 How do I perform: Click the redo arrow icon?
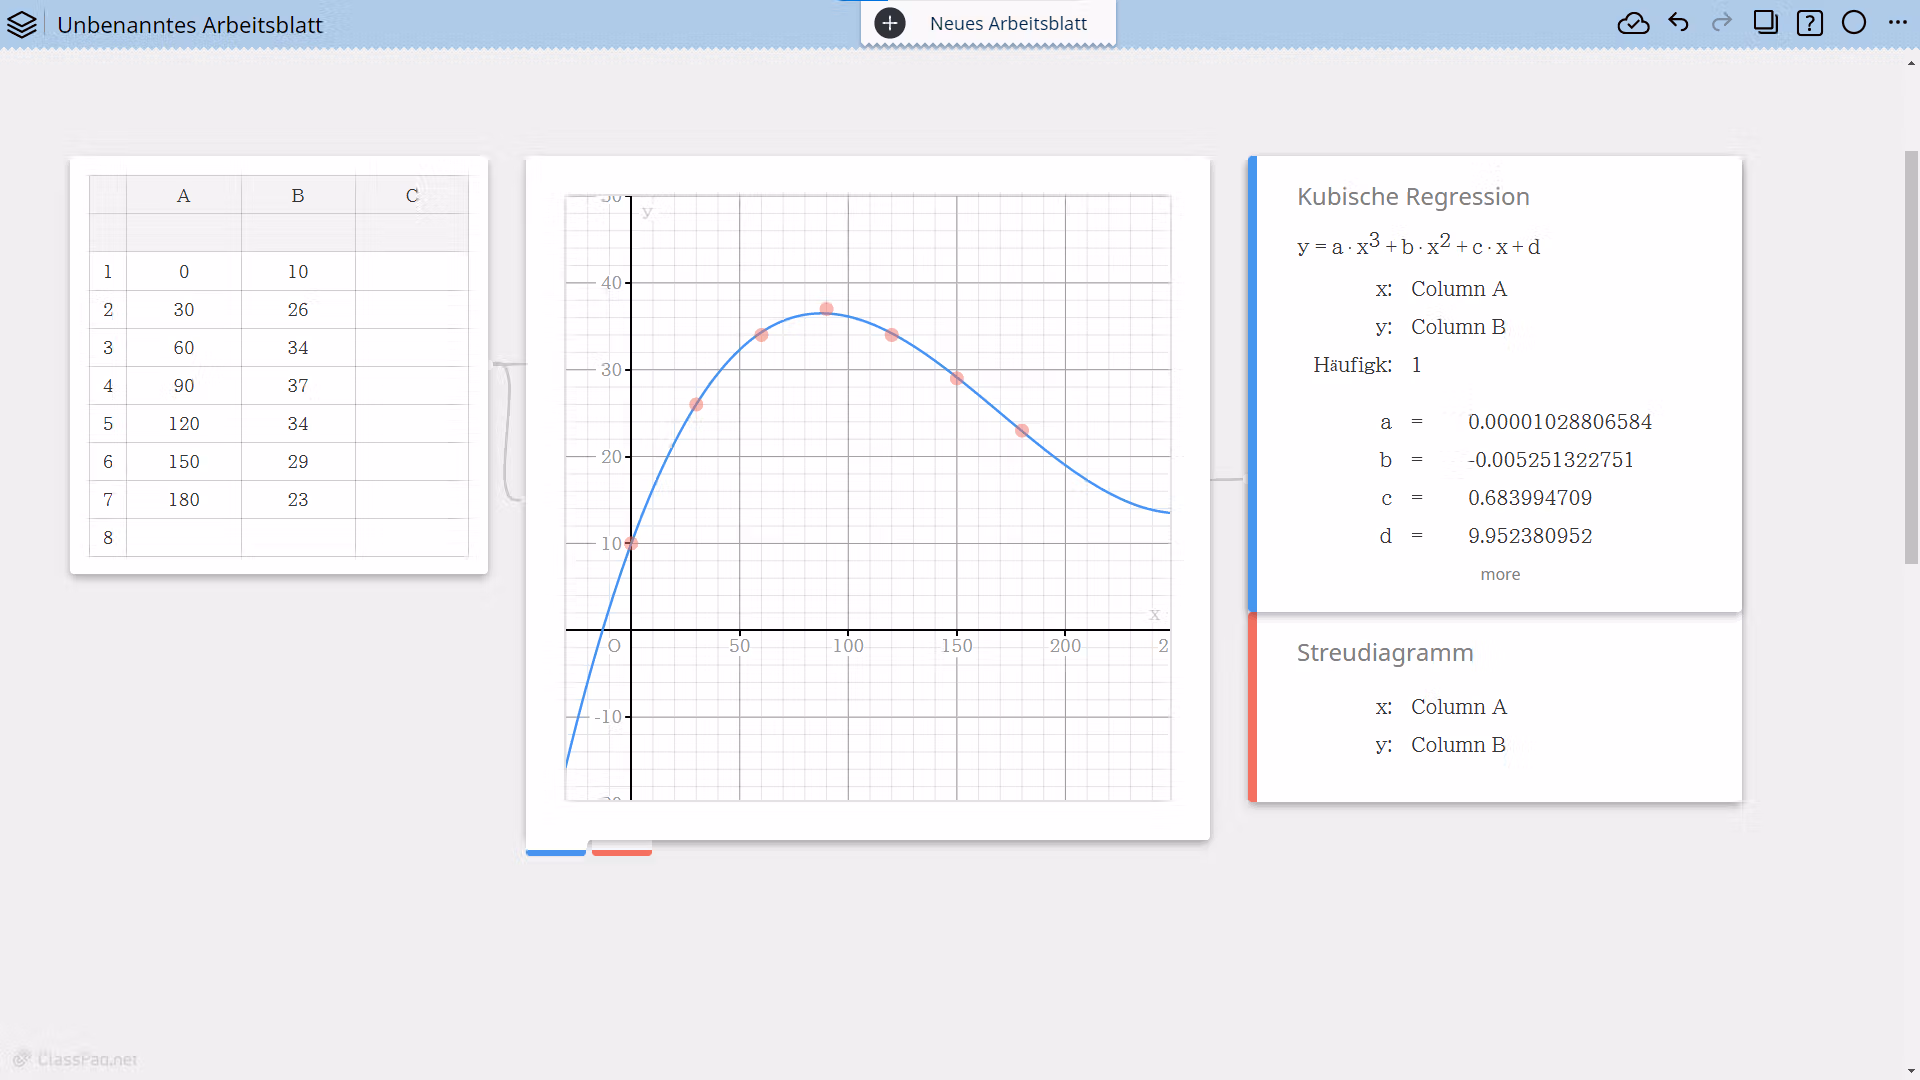tap(1721, 23)
